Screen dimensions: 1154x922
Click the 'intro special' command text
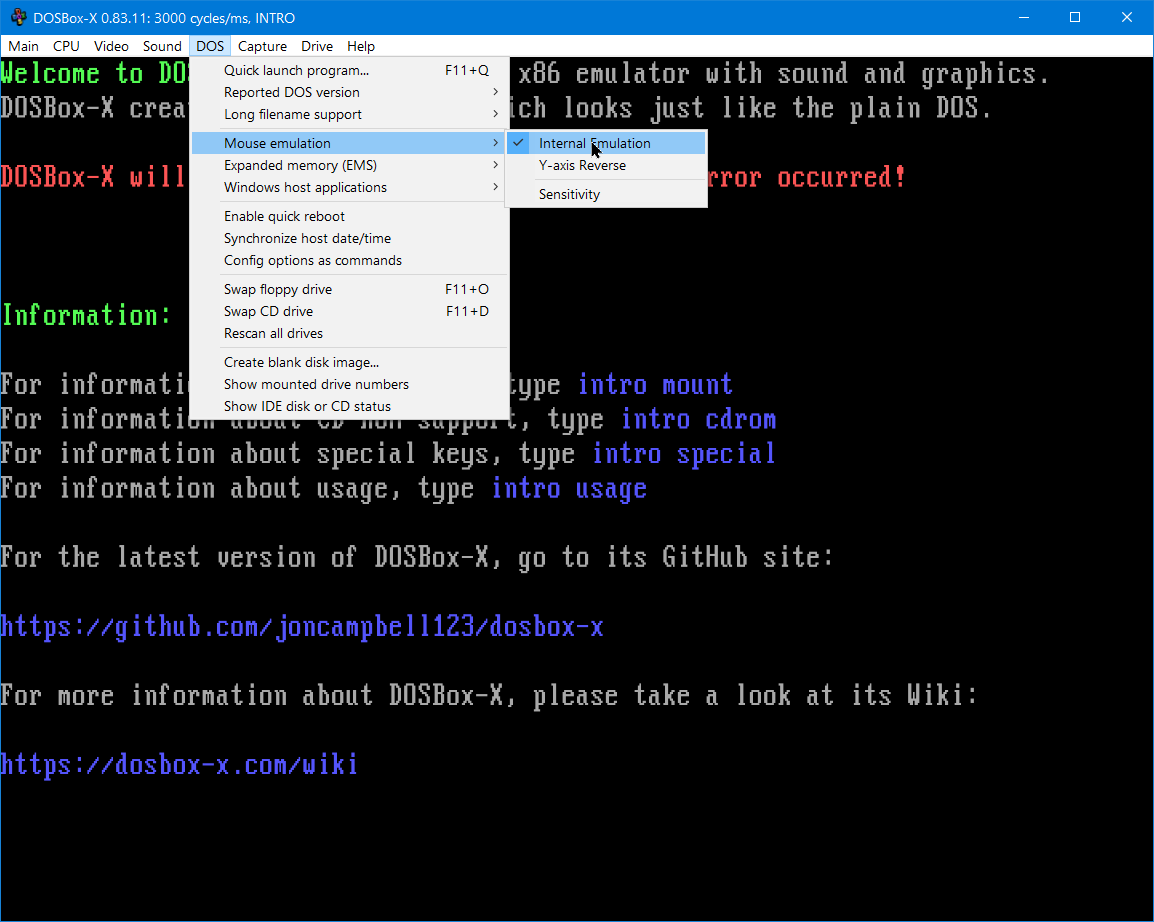tap(684, 454)
